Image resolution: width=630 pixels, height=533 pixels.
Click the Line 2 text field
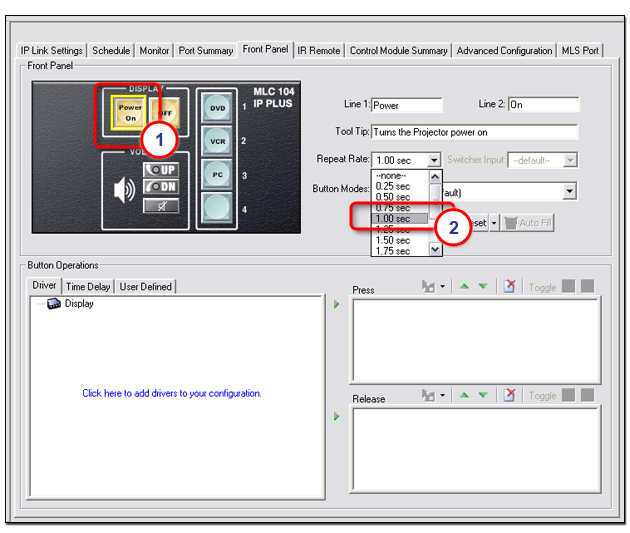tap(544, 105)
